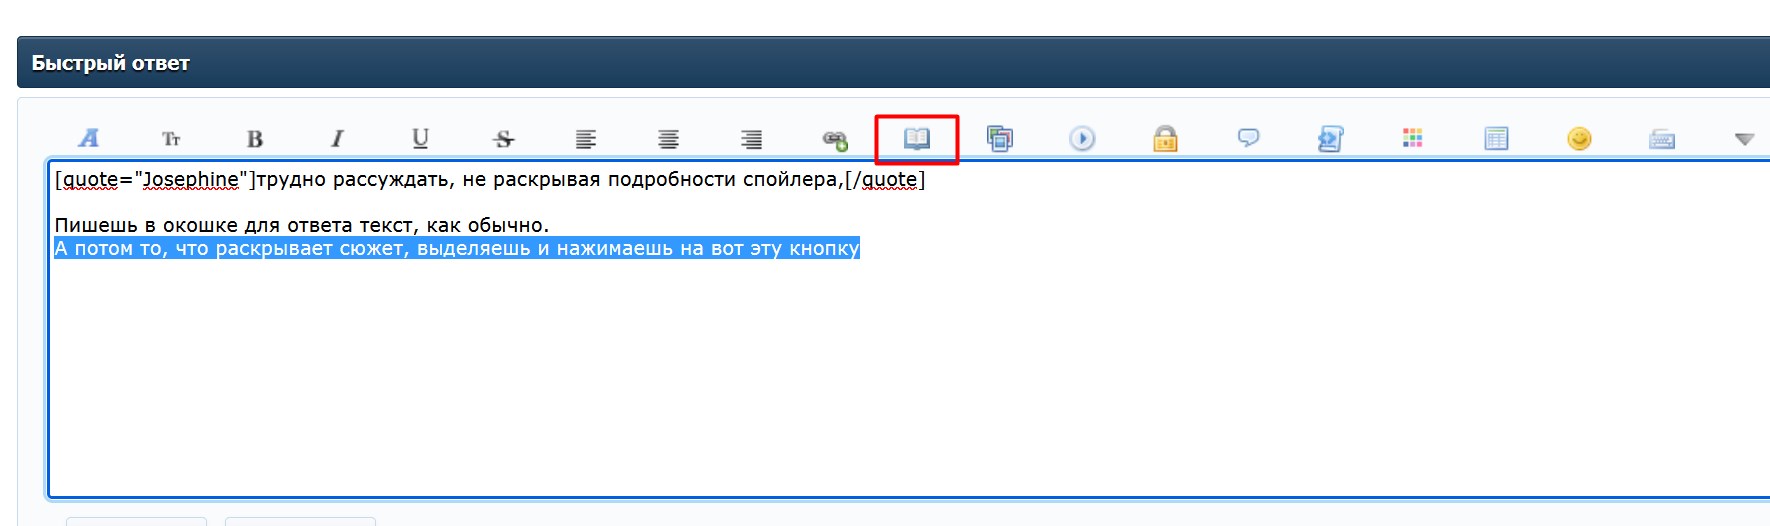Click the padlock hidden text icon
The width and height of the screenshot is (1770, 526).
point(1166,138)
